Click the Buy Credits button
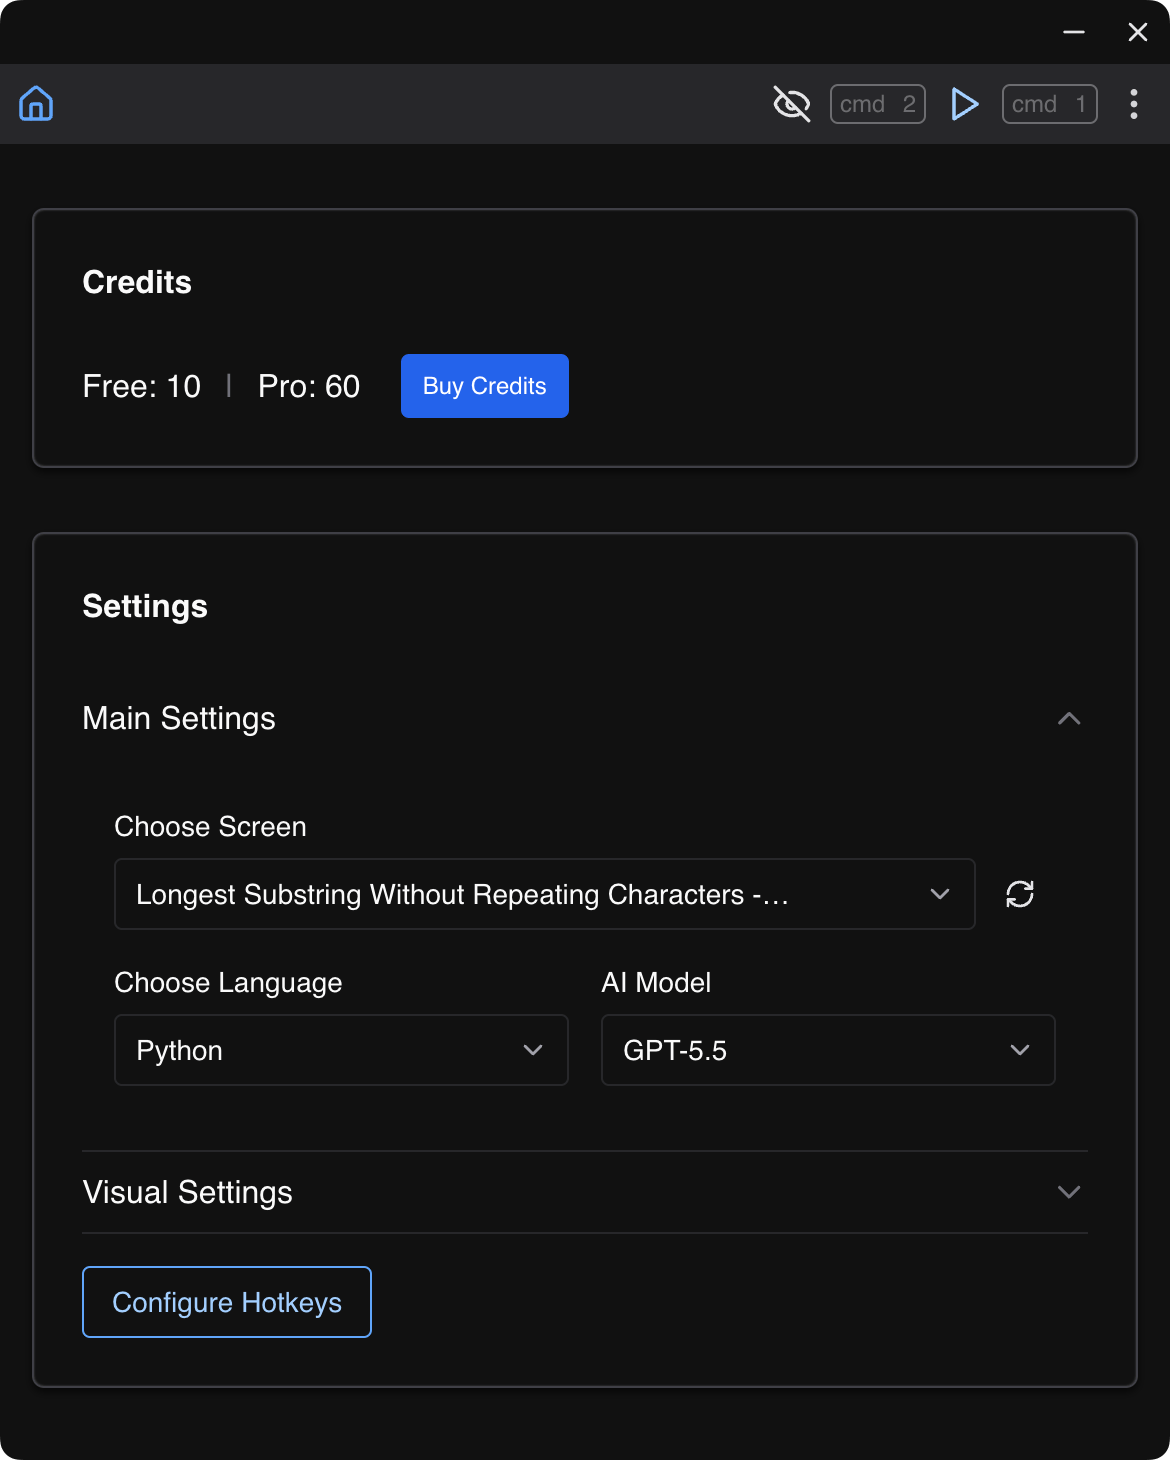The height and width of the screenshot is (1460, 1170). (485, 386)
